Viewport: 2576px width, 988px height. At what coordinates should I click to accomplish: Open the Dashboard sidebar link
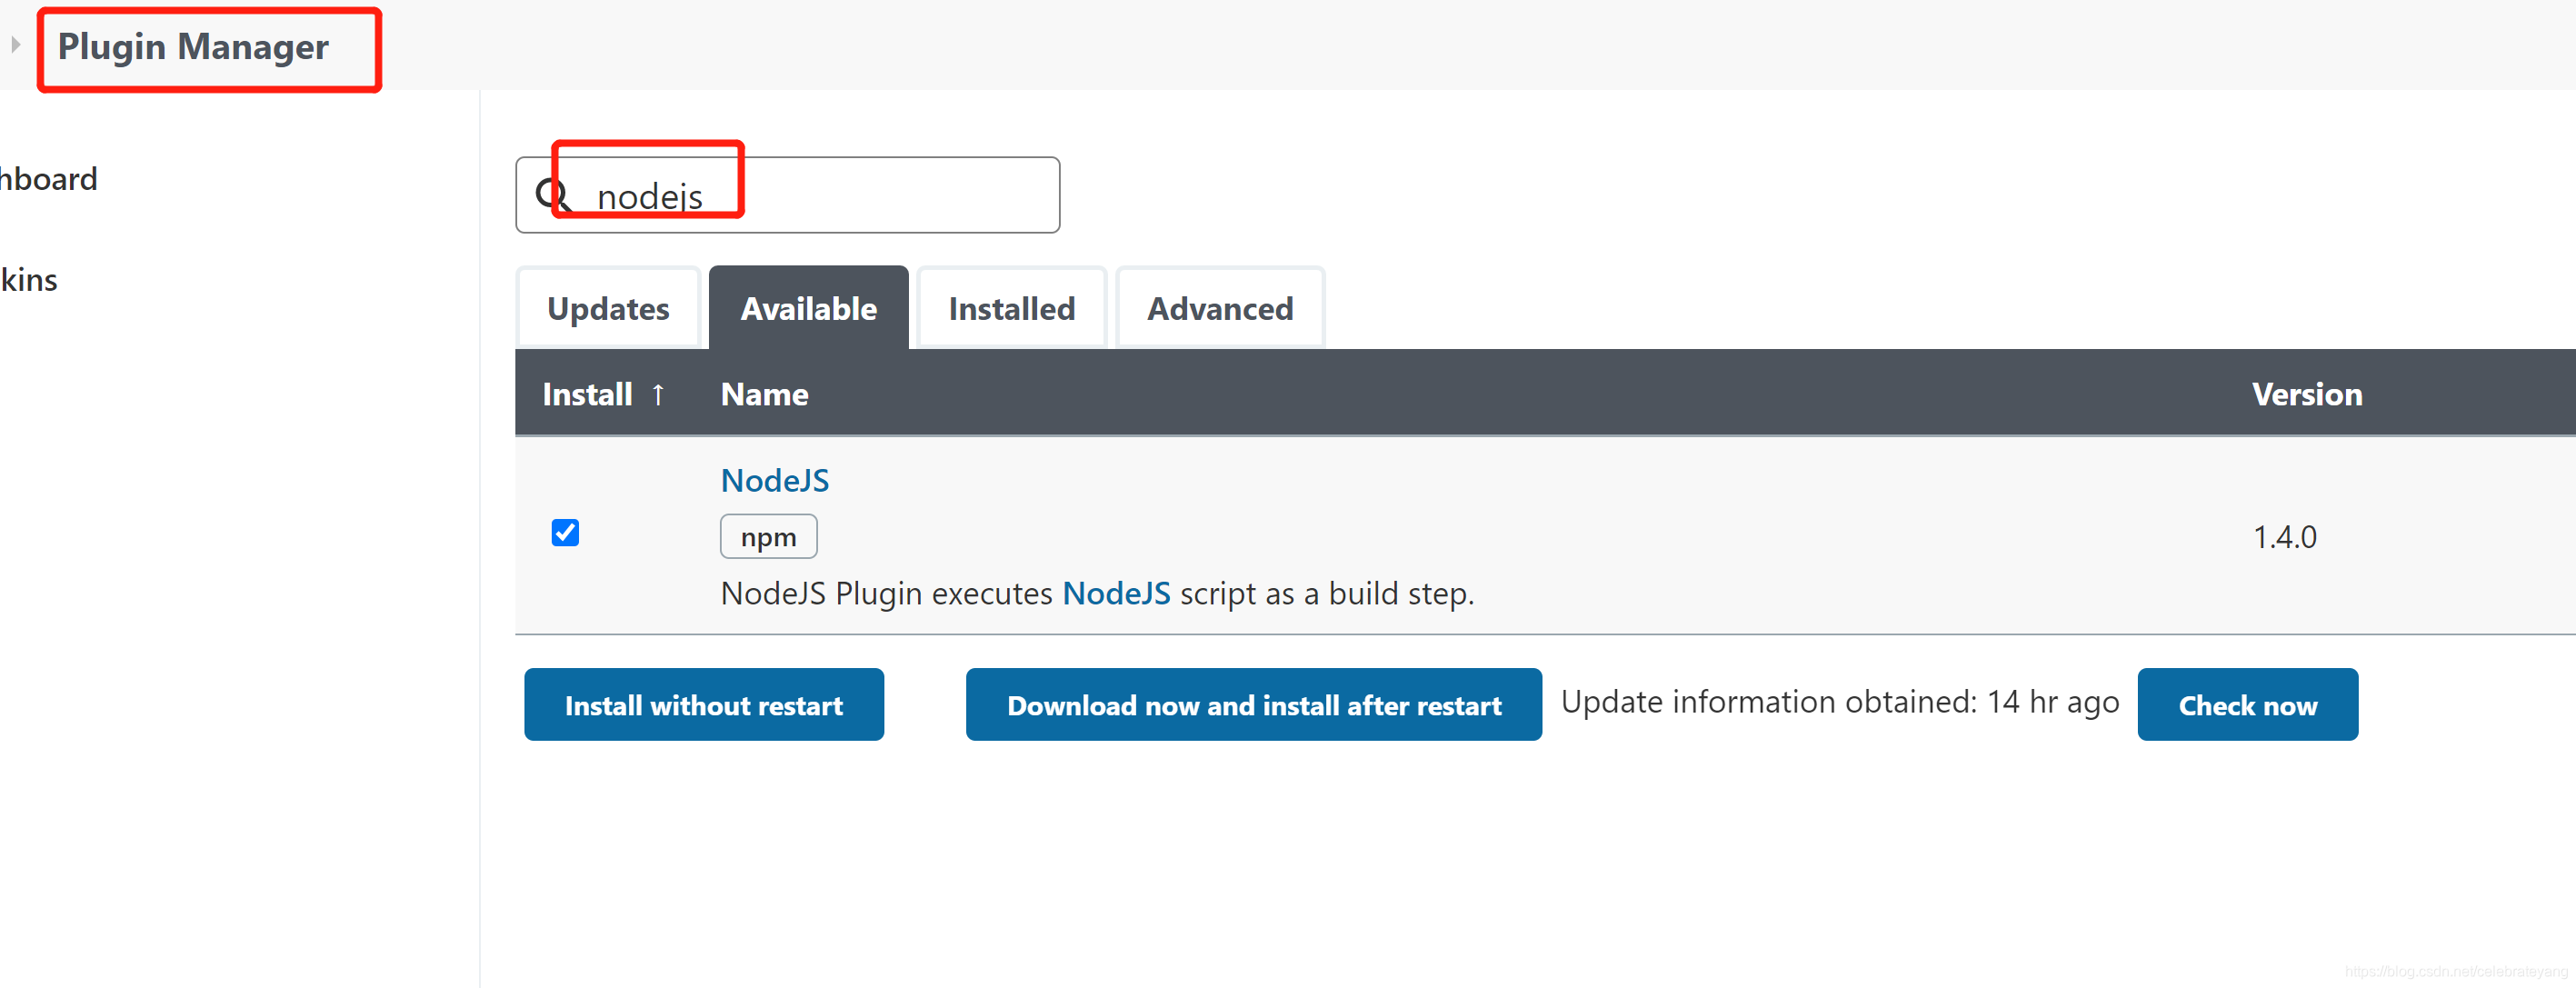pyautogui.click(x=46, y=179)
